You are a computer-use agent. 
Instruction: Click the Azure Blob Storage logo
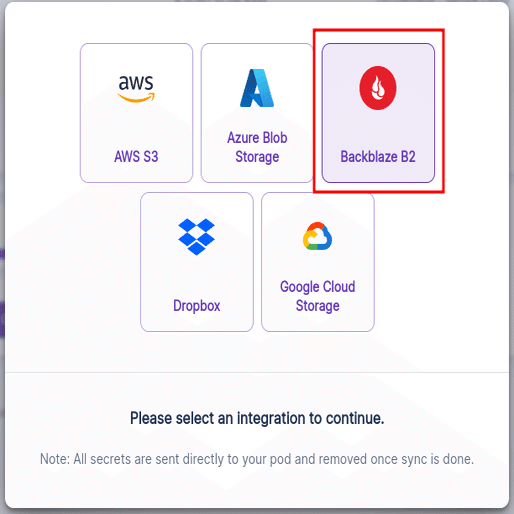pyautogui.click(x=257, y=88)
